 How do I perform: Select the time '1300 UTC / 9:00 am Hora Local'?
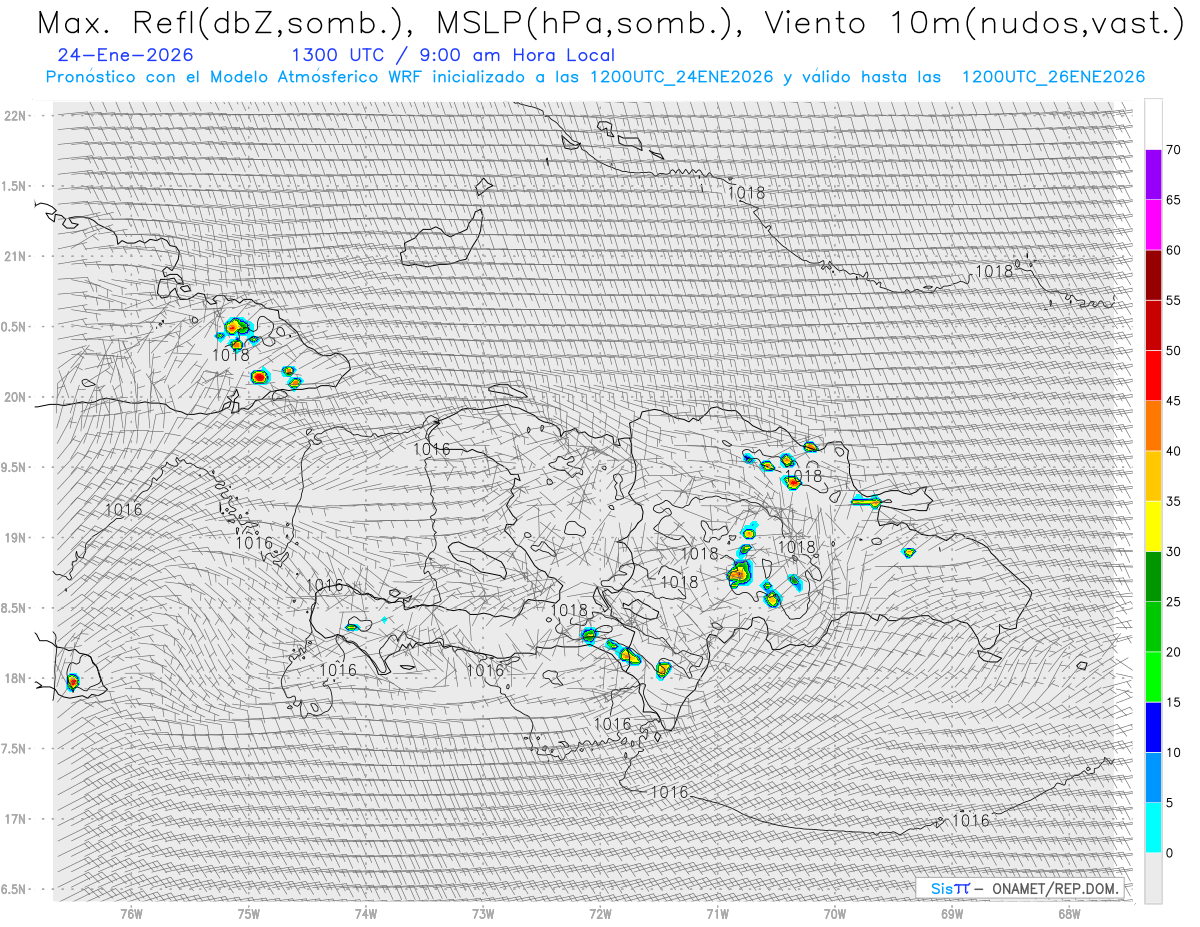coord(453,55)
